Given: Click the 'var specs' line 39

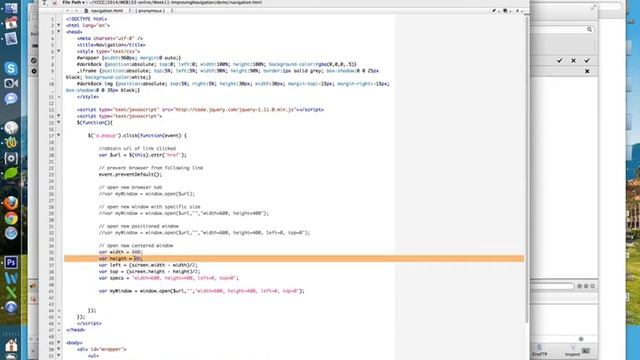Looking at the screenshot, I should (x=169, y=278).
